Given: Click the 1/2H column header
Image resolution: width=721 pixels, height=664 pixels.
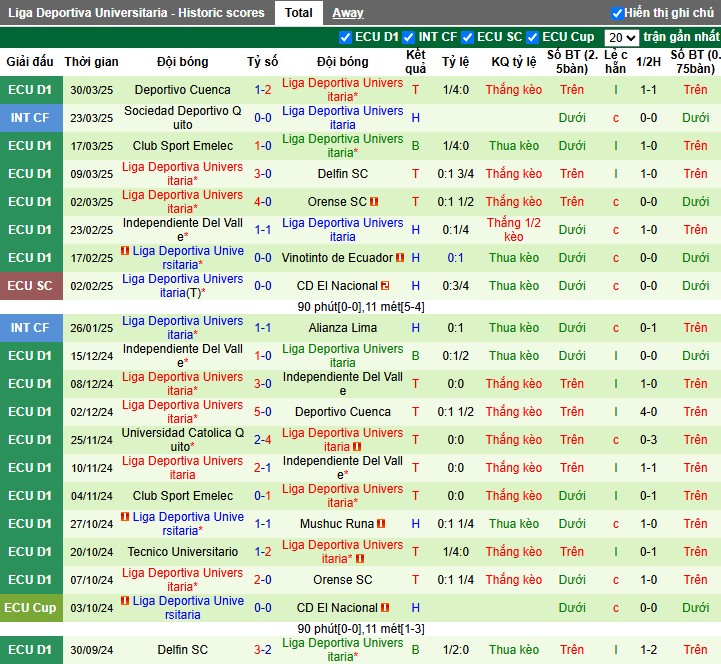Looking at the screenshot, I should pyautogui.click(x=648, y=62).
